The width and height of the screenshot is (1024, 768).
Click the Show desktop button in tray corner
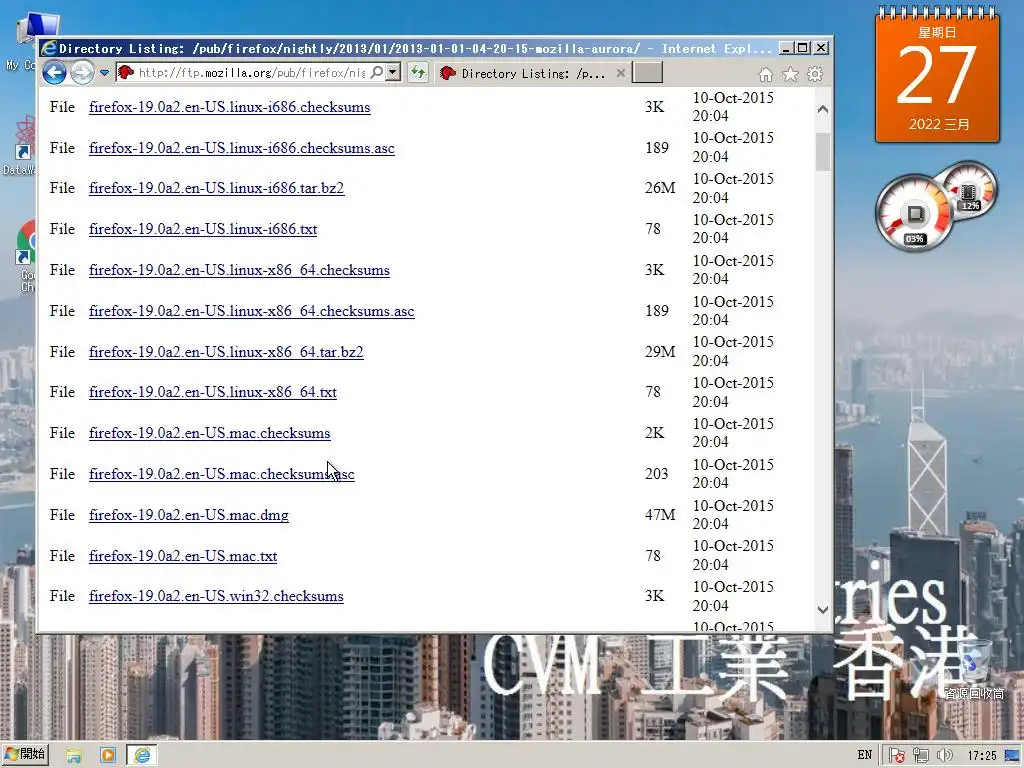pyautogui.click(x=1014, y=756)
